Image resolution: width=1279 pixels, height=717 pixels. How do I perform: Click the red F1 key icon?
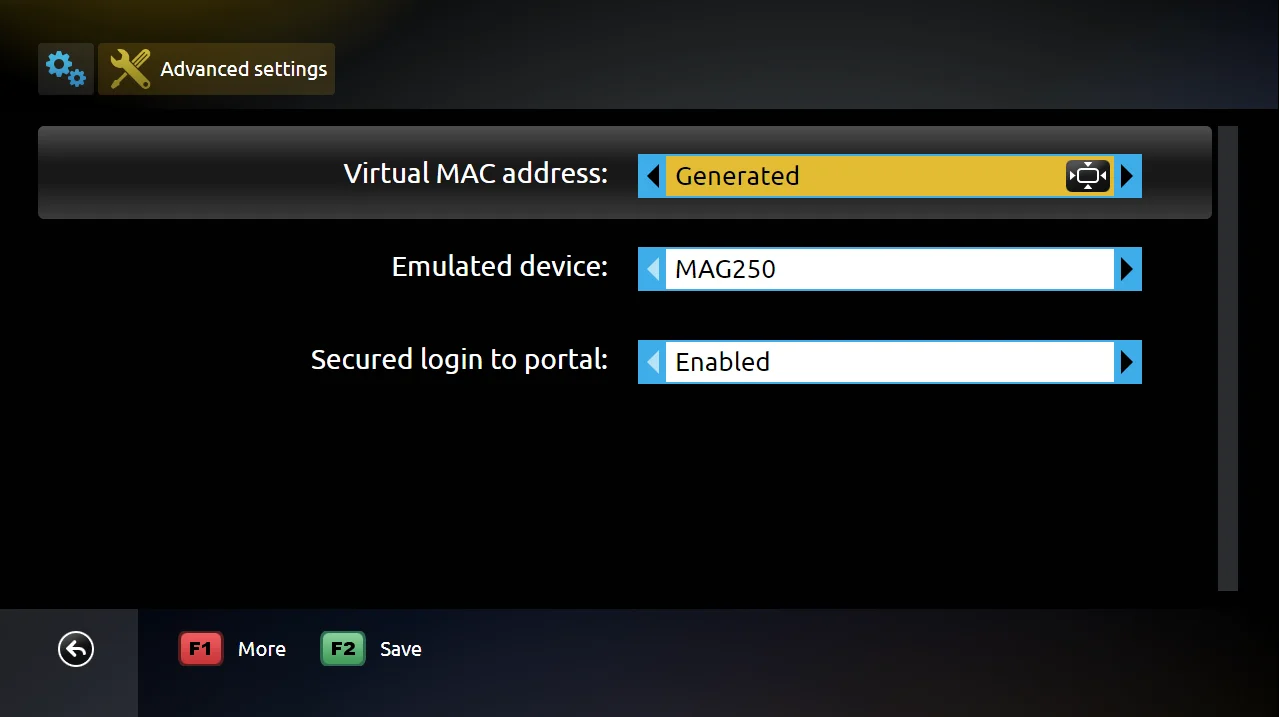point(201,649)
